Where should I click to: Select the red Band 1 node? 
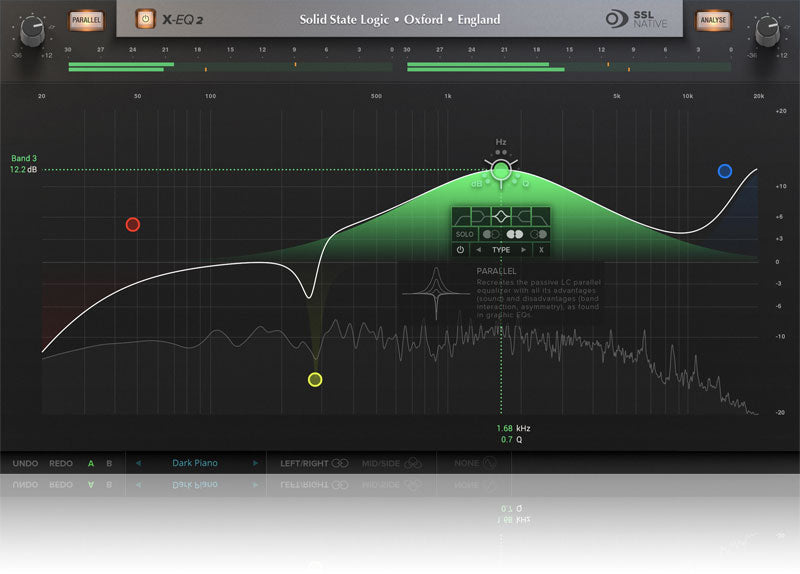pos(133,224)
